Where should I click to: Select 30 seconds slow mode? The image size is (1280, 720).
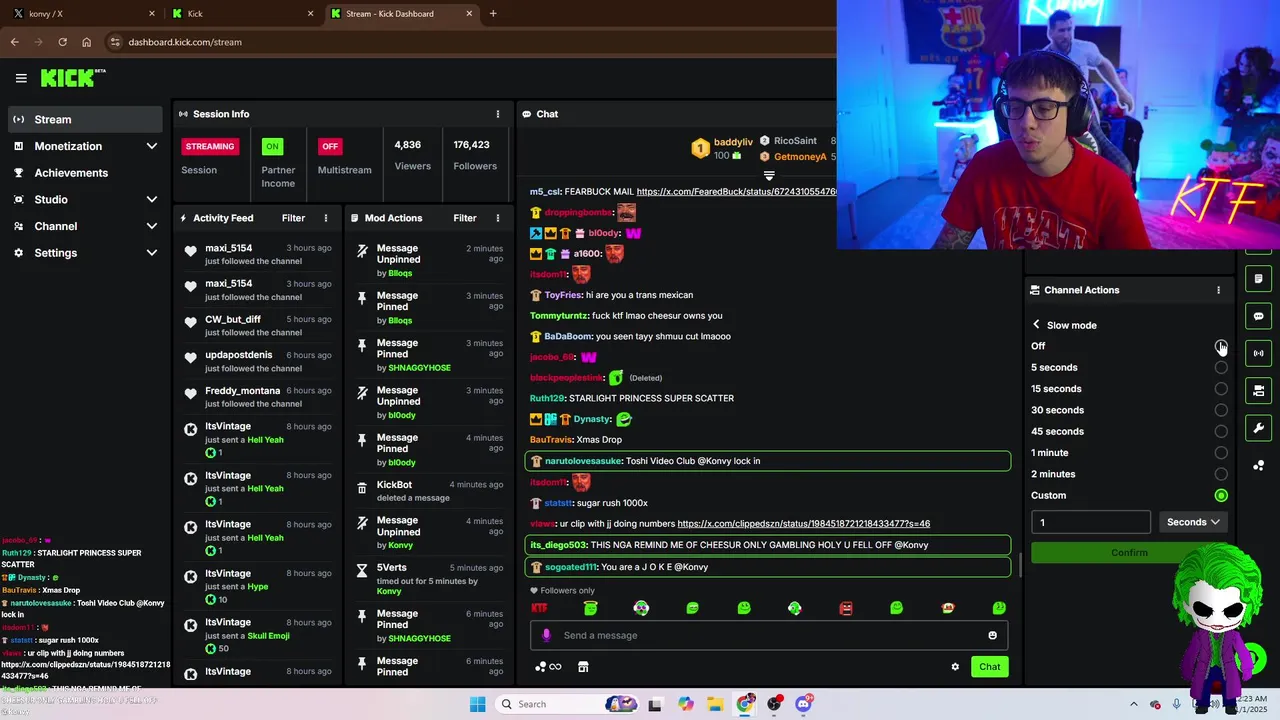[x=1221, y=410]
